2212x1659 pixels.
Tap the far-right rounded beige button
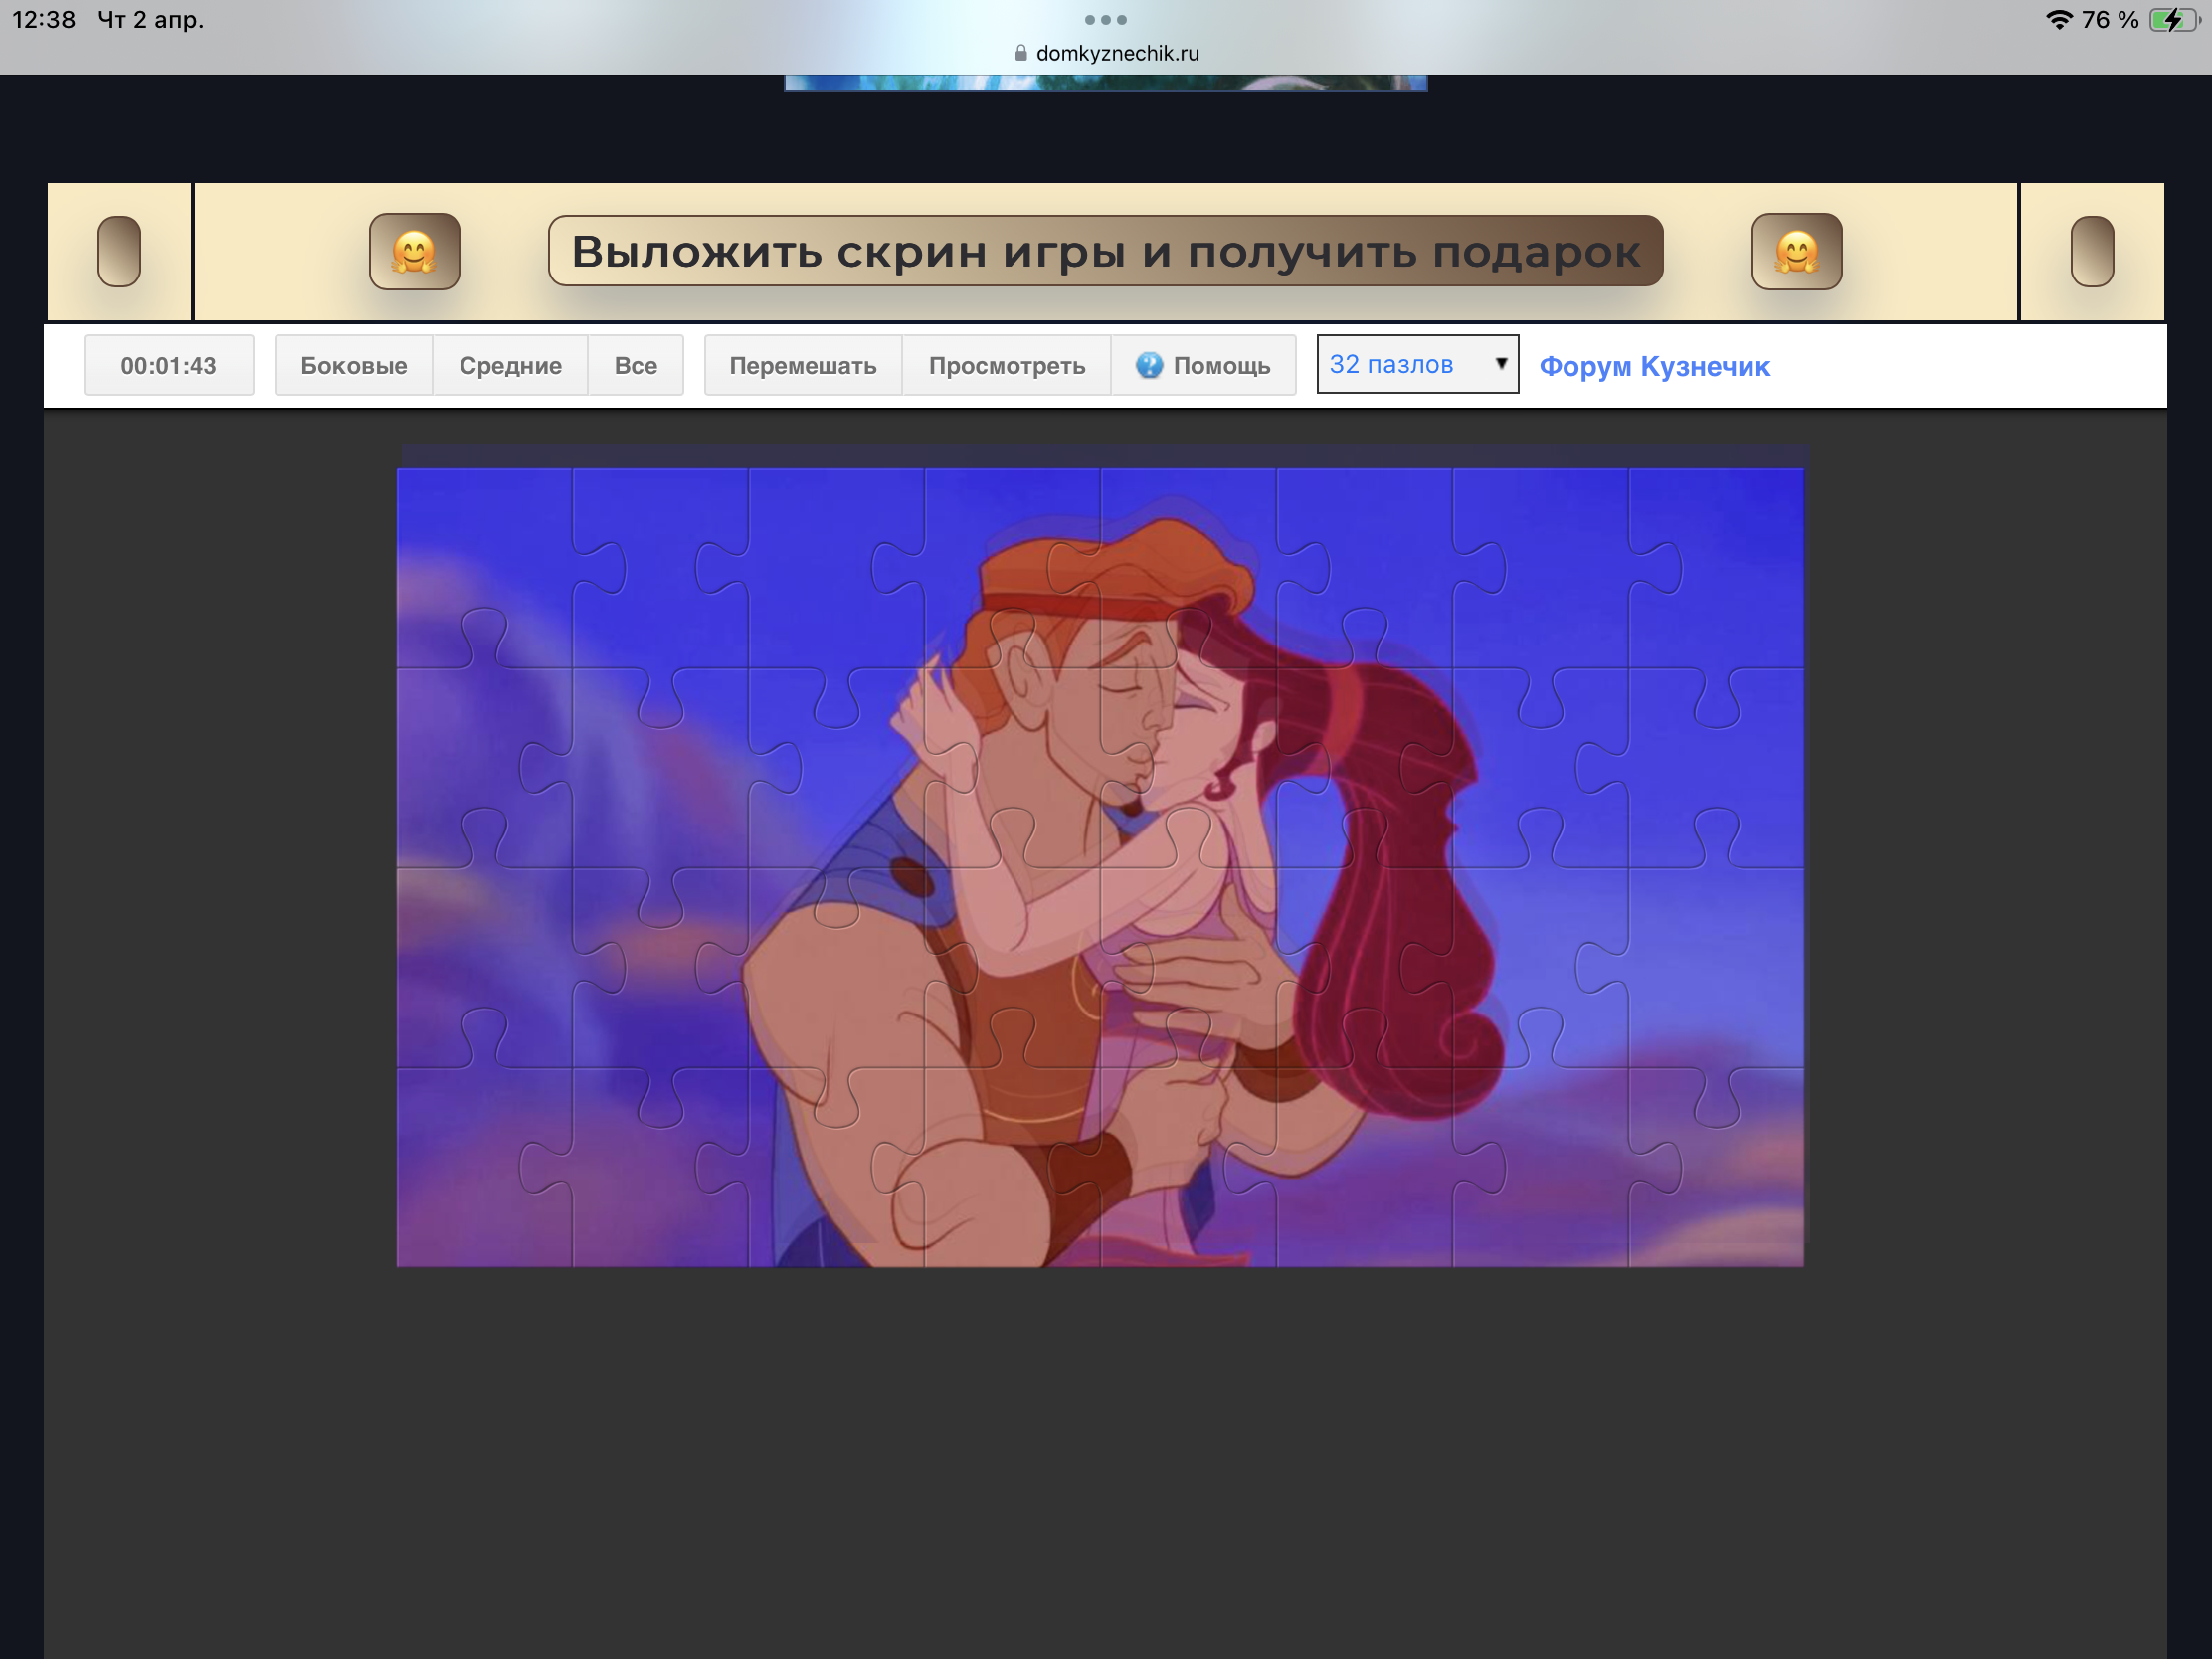pyautogui.click(x=2091, y=251)
